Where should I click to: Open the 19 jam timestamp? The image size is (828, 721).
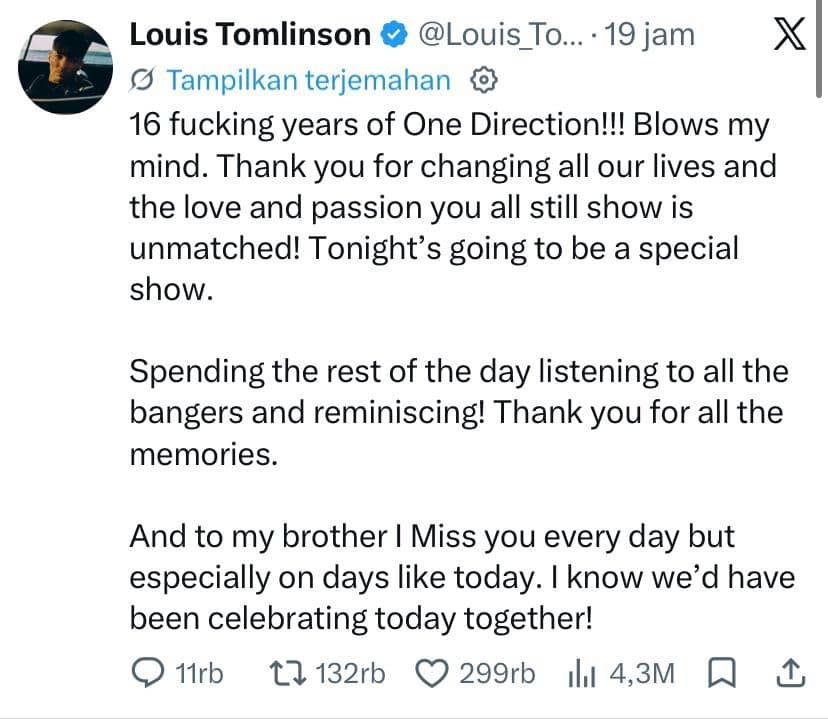point(650,35)
